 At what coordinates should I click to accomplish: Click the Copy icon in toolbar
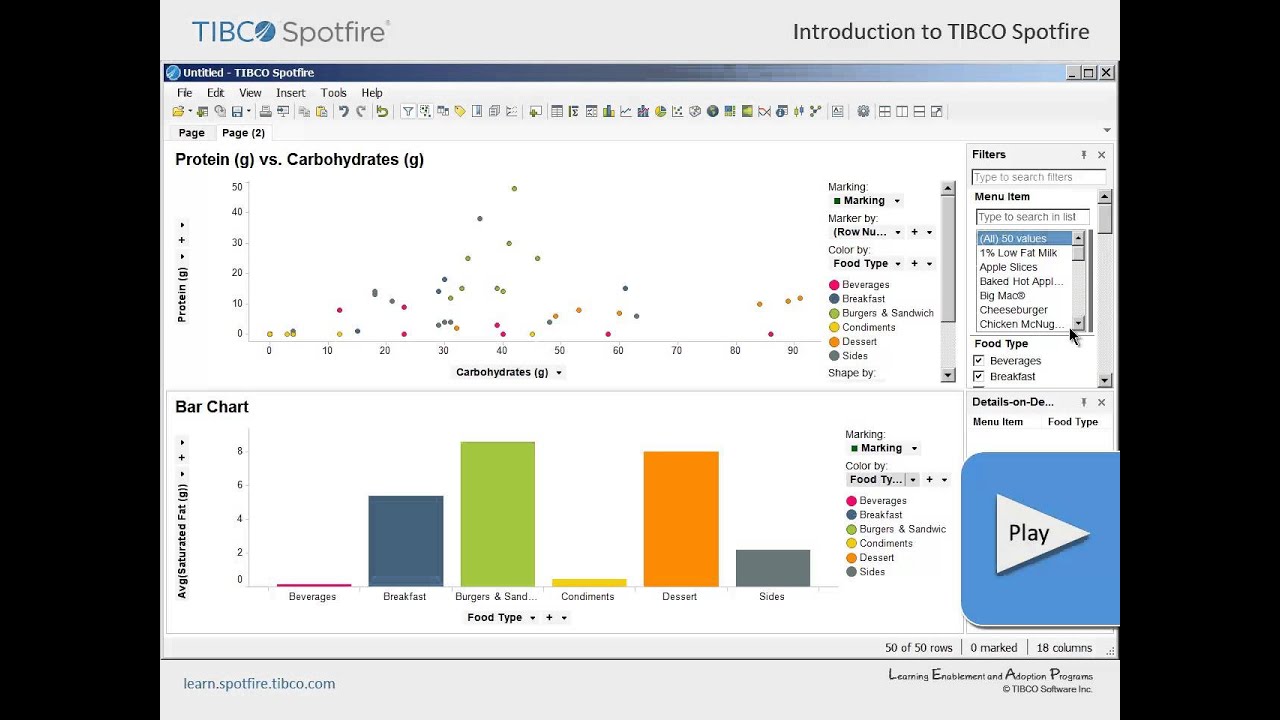pyautogui.click(x=304, y=111)
